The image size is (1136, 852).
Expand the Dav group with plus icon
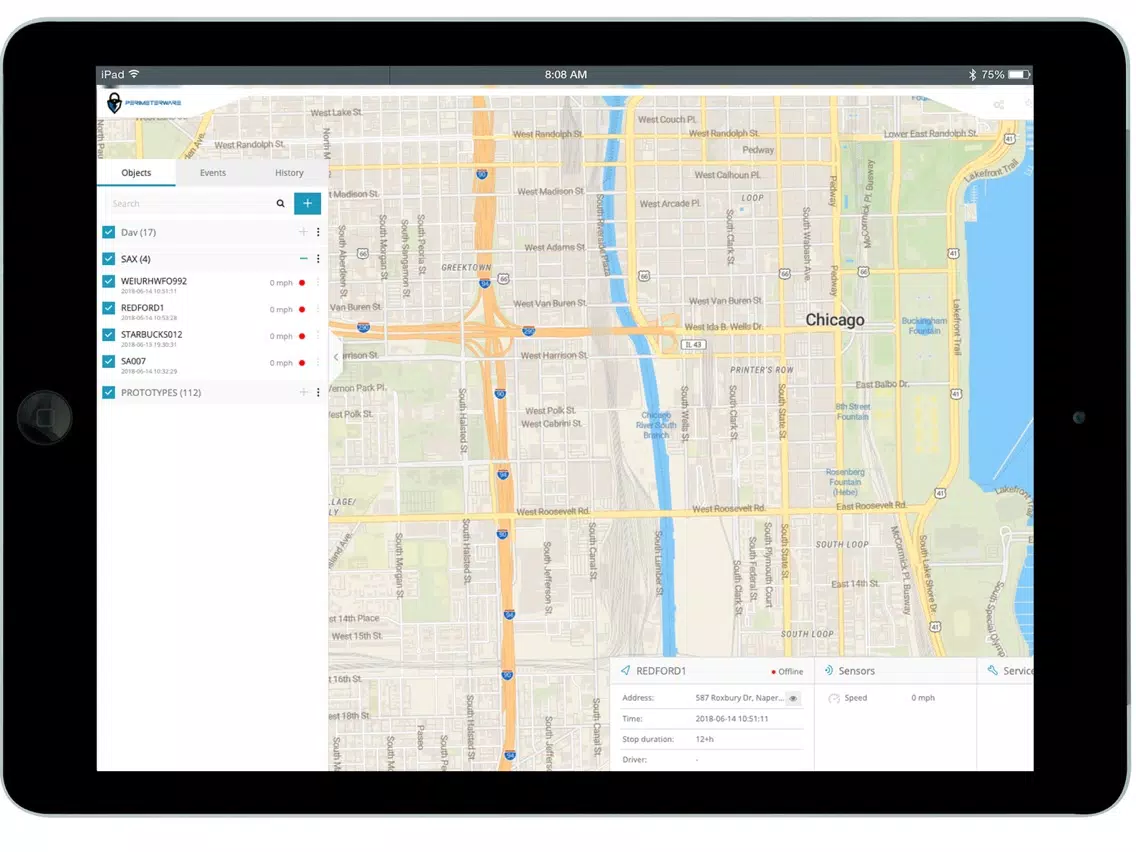pyautogui.click(x=303, y=232)
